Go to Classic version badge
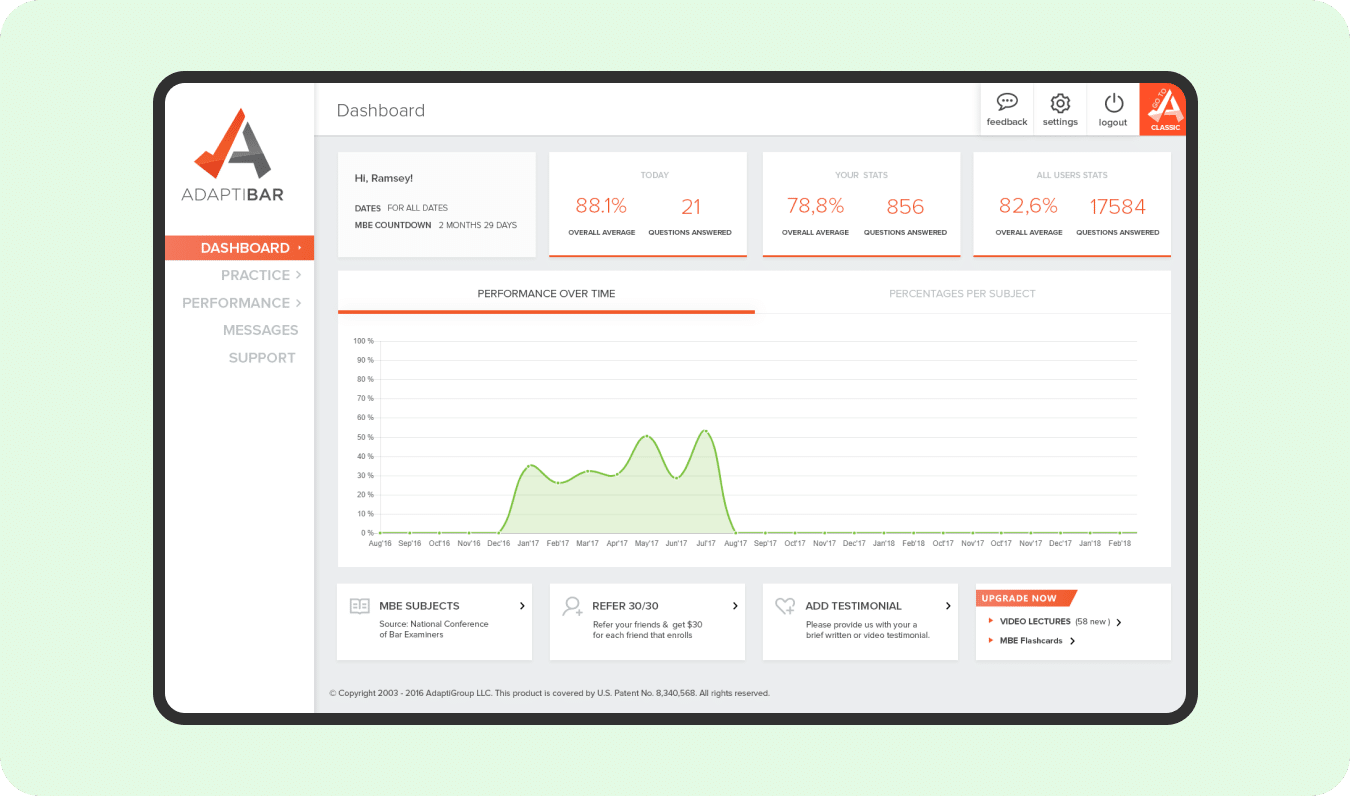Screen dimensions: 1350x796 point(1163,109)
